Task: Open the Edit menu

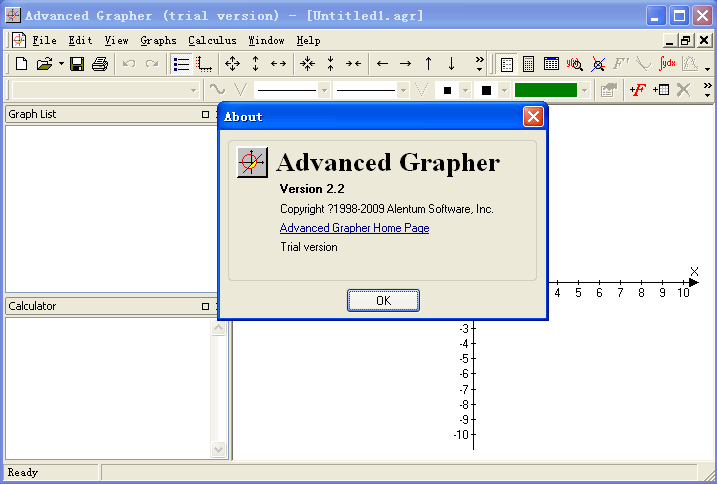Action: 80,40
